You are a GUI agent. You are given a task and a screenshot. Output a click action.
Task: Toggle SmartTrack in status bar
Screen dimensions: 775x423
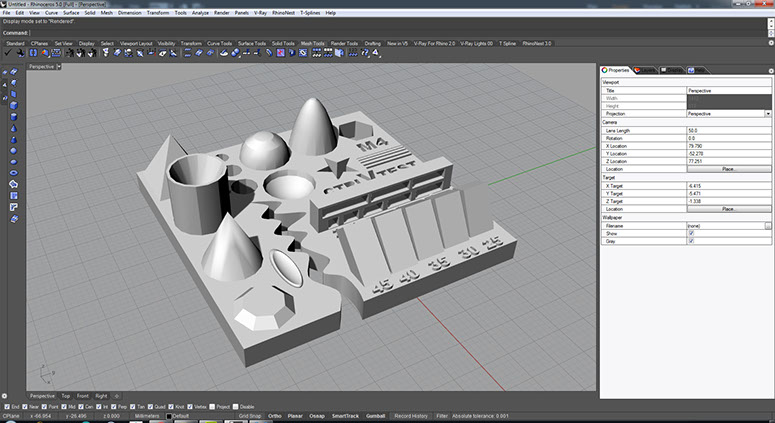(x=345, y=416)
